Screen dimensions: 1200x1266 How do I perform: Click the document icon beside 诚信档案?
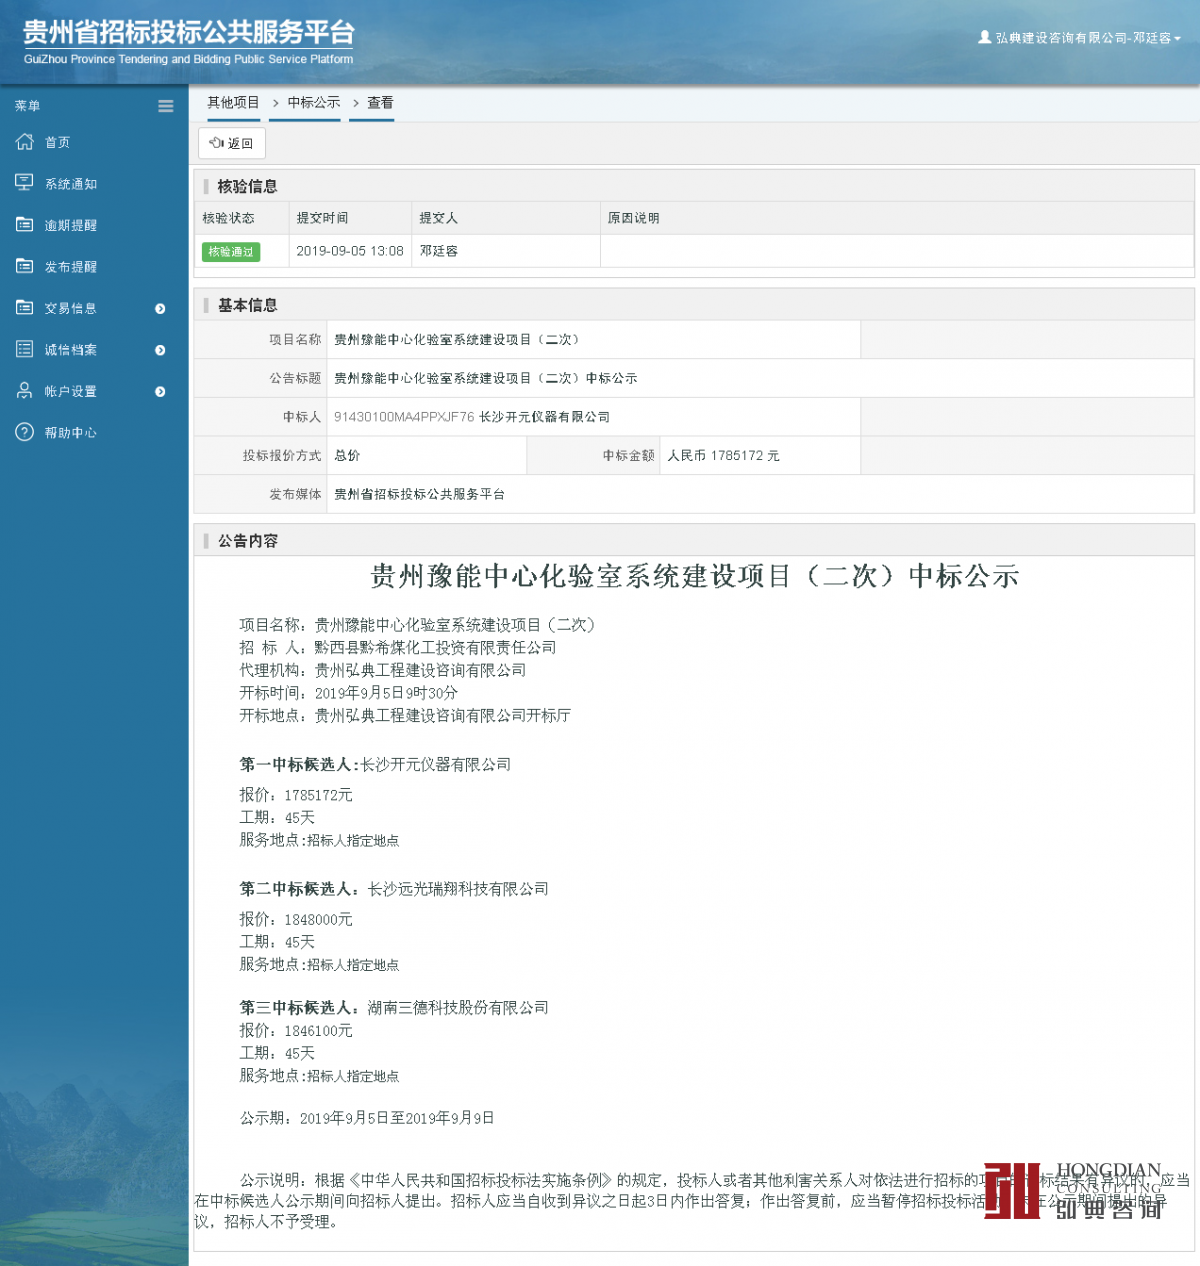(25, 349)
